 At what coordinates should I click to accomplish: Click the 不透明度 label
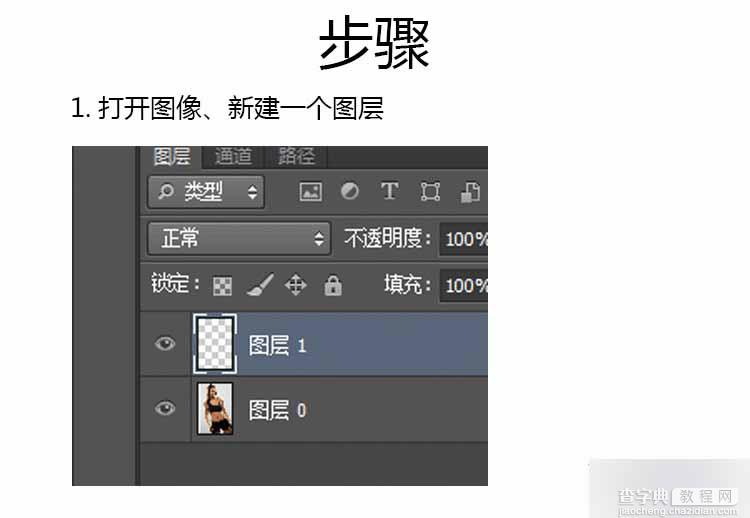coord(387,238)
